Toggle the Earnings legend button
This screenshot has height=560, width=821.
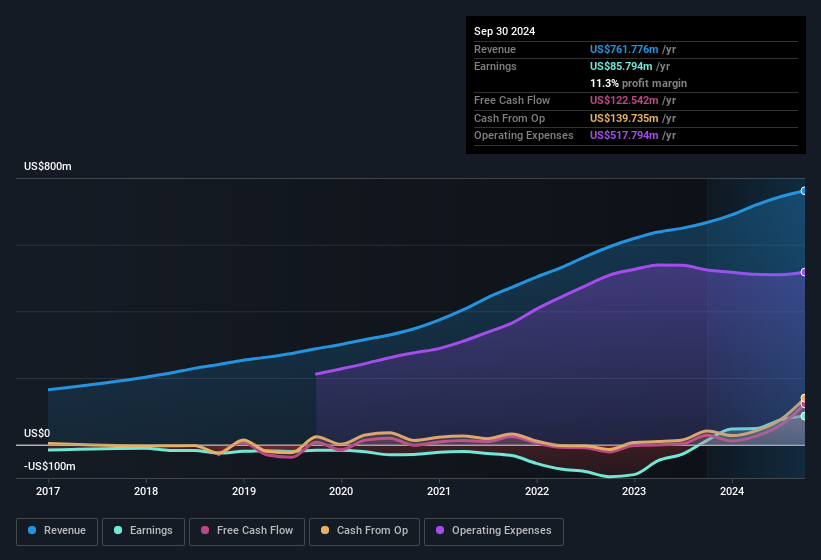(143, 531)
